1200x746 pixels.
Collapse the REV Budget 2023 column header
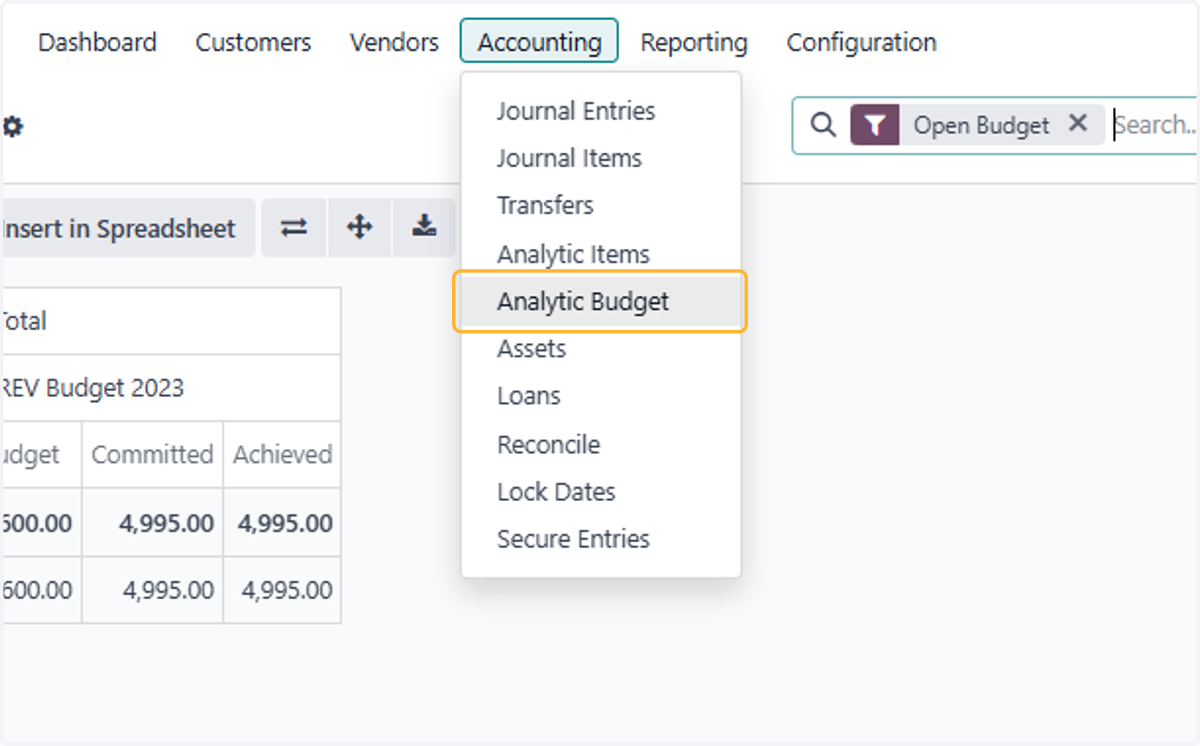(x=170, y=388)
